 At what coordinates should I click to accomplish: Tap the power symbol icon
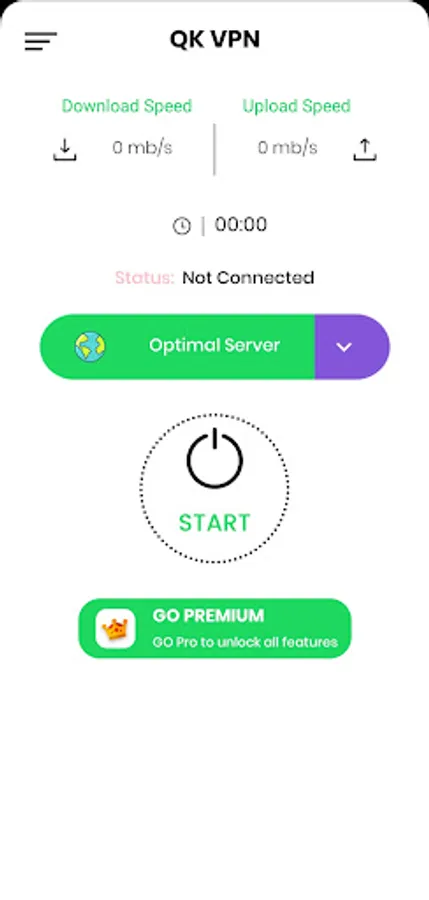tap(215, 458)
